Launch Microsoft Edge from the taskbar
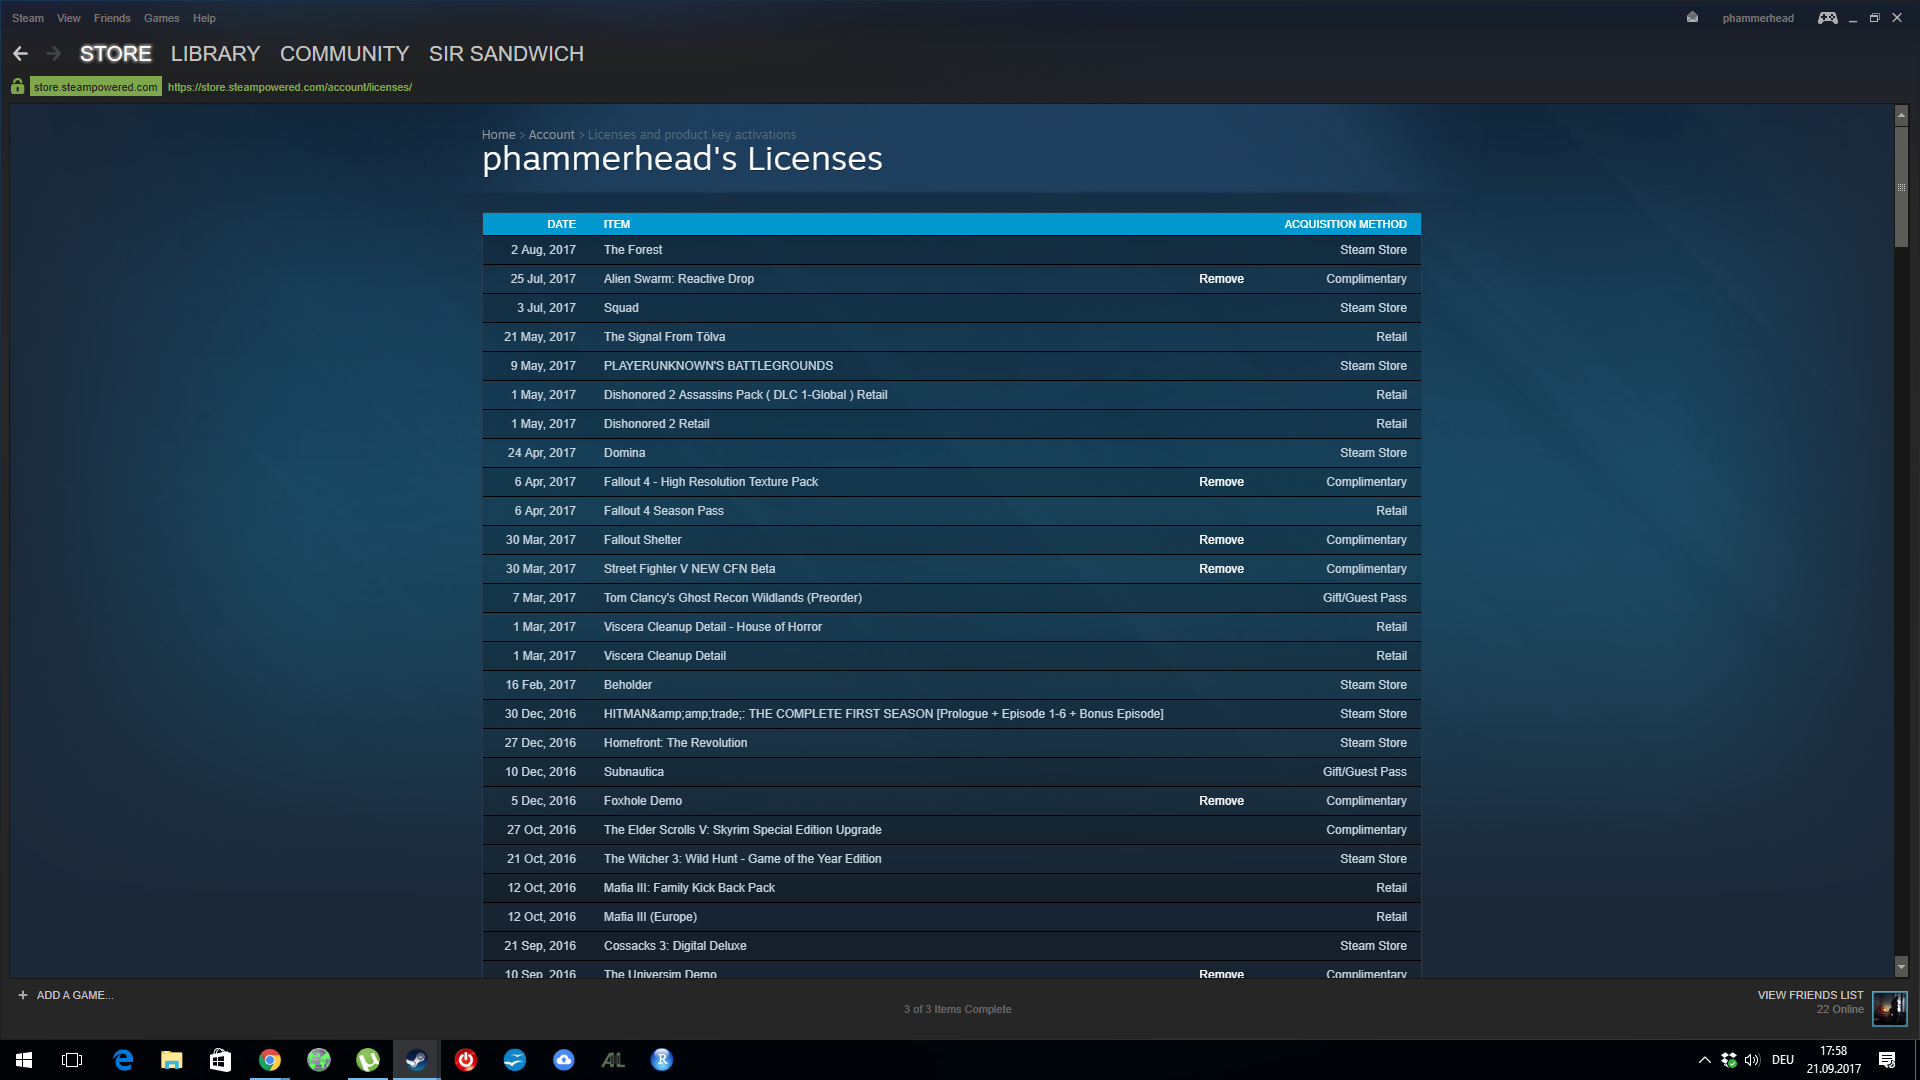 pos(123,1060)
